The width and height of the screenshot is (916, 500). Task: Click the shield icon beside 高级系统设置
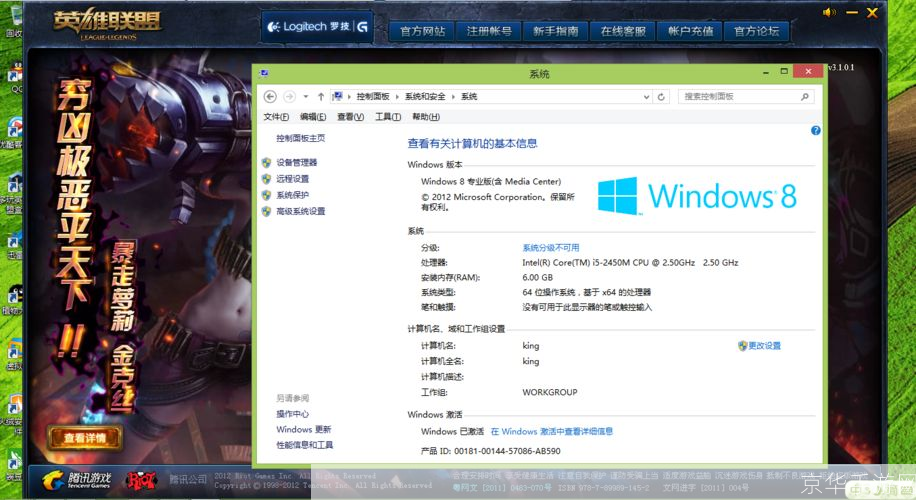[266, 211]
